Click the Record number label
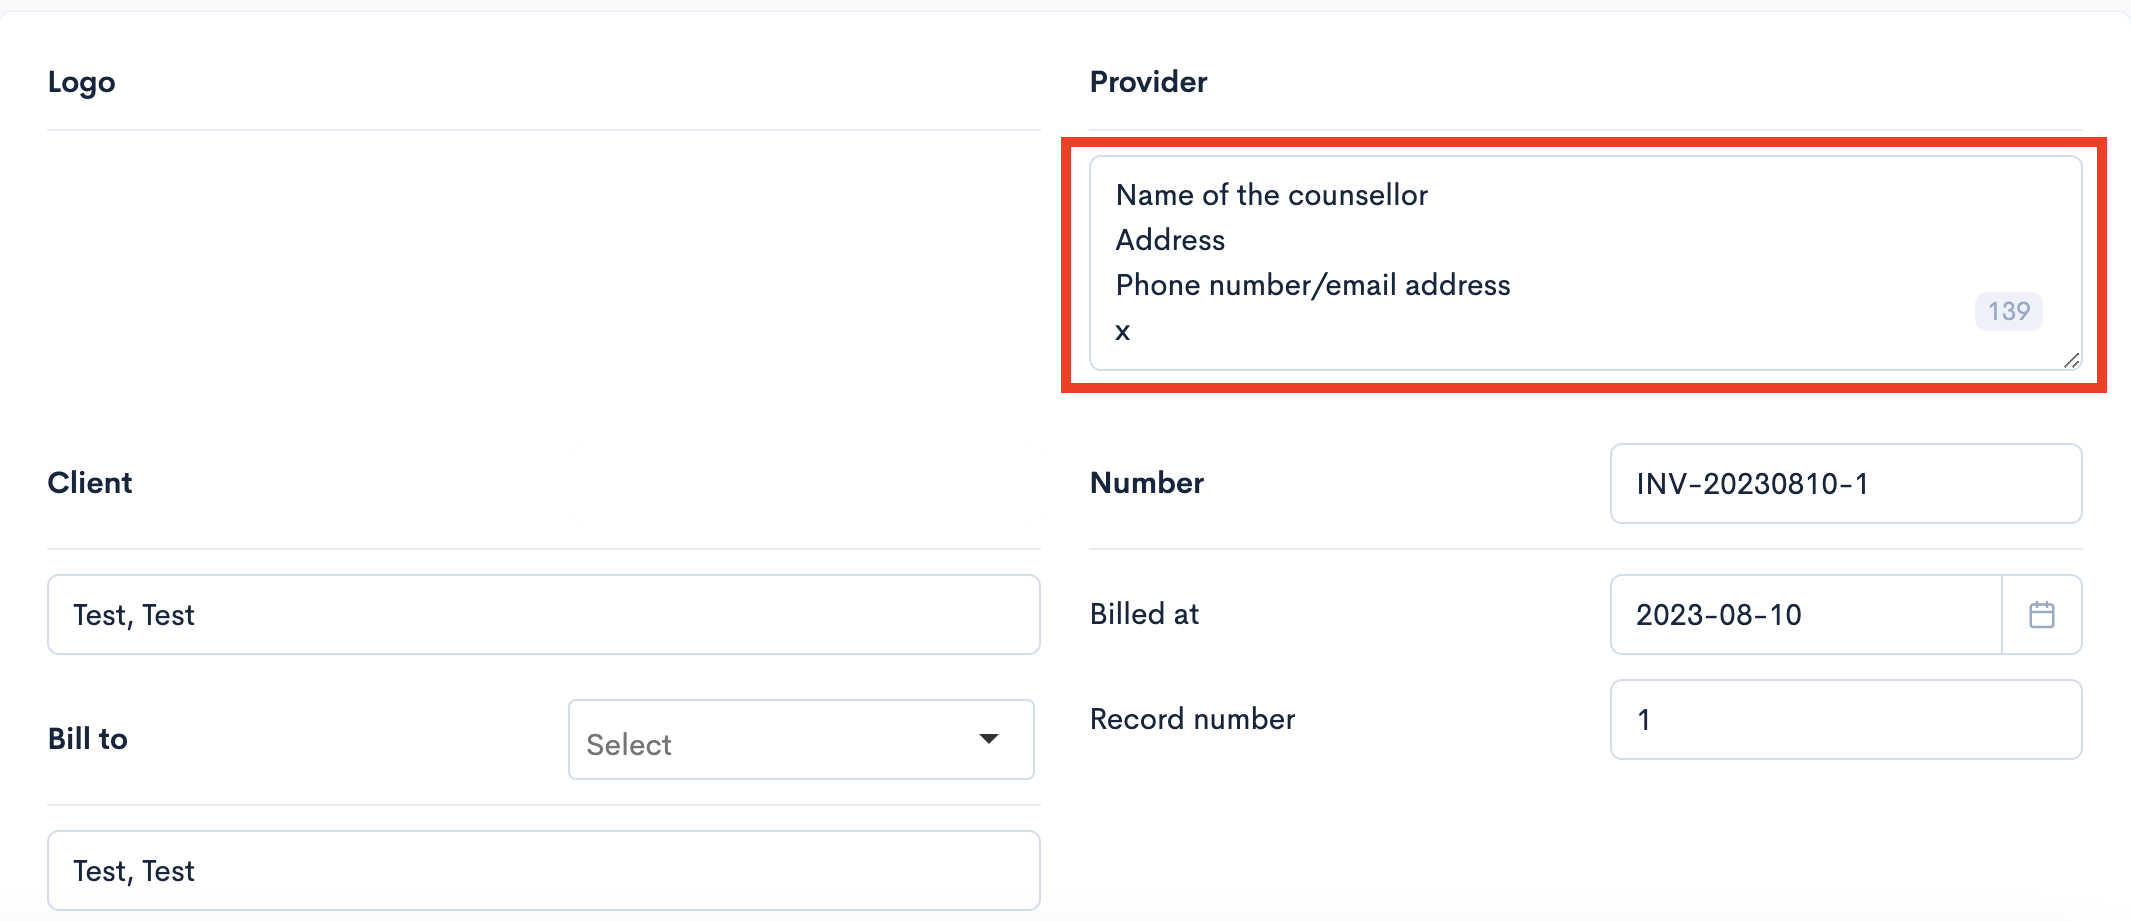Screen dimensions: 2131x921 [x=1192, y=719]
